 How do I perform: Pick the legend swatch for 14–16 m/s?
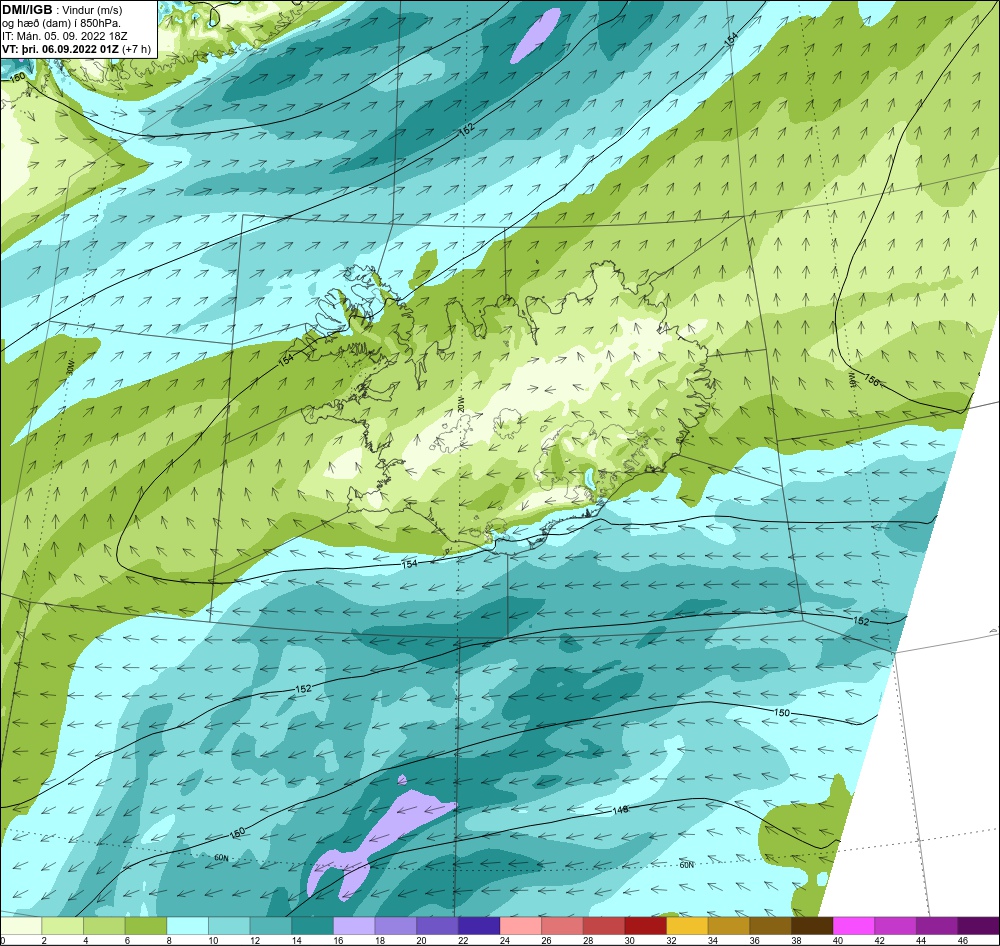pos(312,926)
